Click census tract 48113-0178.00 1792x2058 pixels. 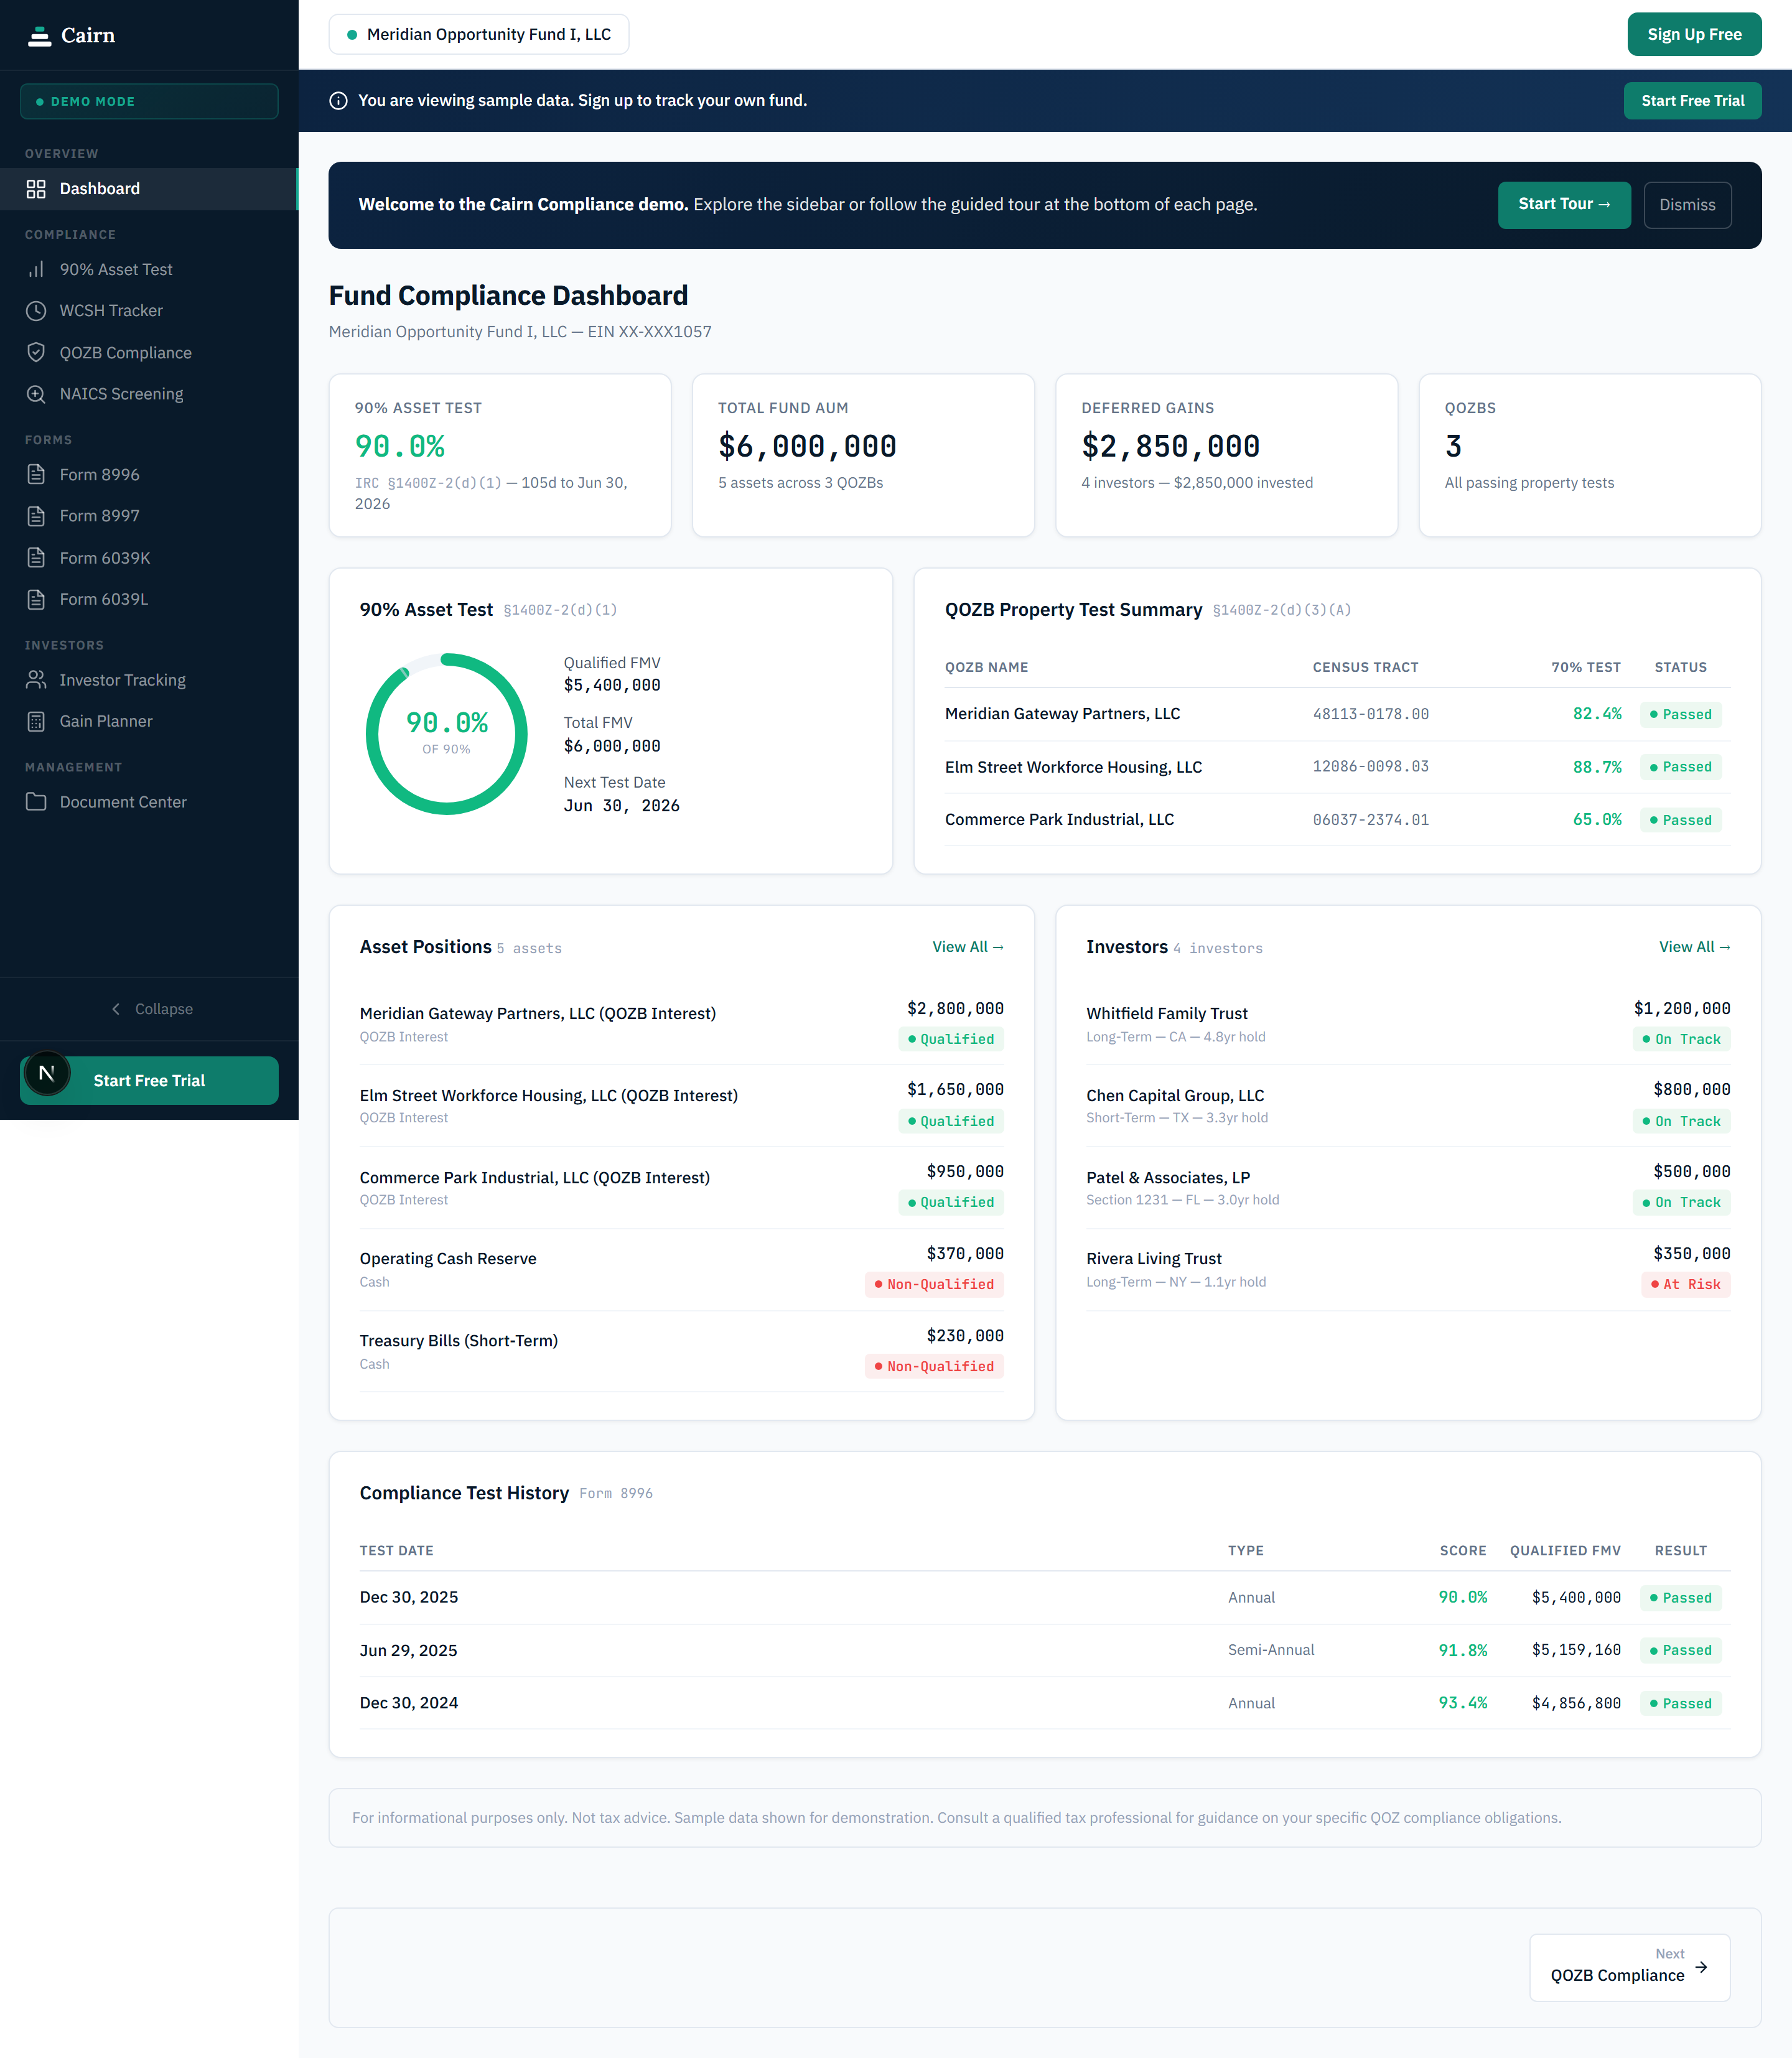click(x=1370, y=714)
